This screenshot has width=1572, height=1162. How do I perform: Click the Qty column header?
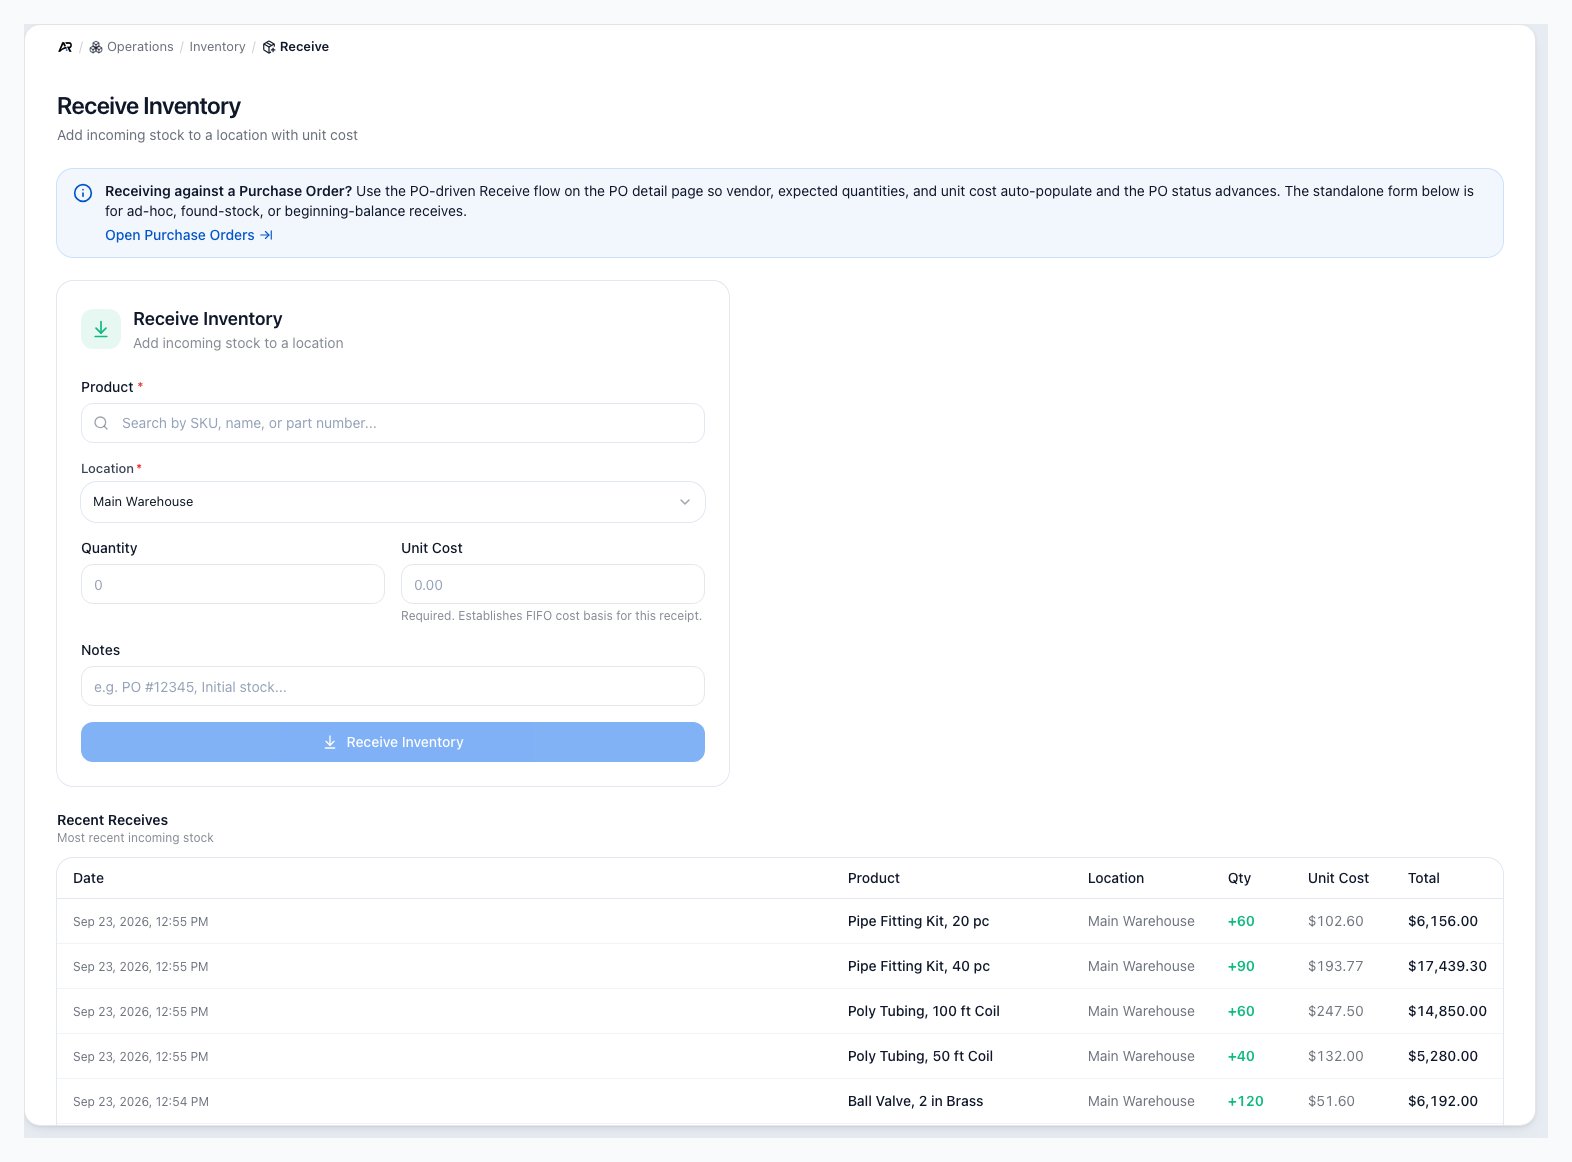coord(1239,878)
